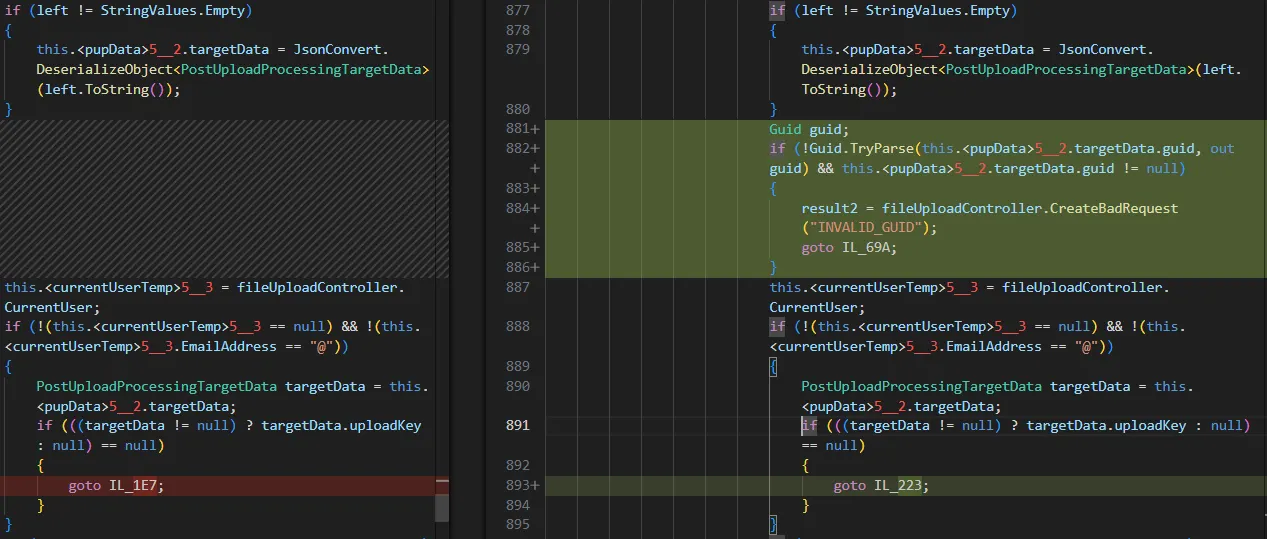Click line number 895 in the gutter

[x=517, y=524]
